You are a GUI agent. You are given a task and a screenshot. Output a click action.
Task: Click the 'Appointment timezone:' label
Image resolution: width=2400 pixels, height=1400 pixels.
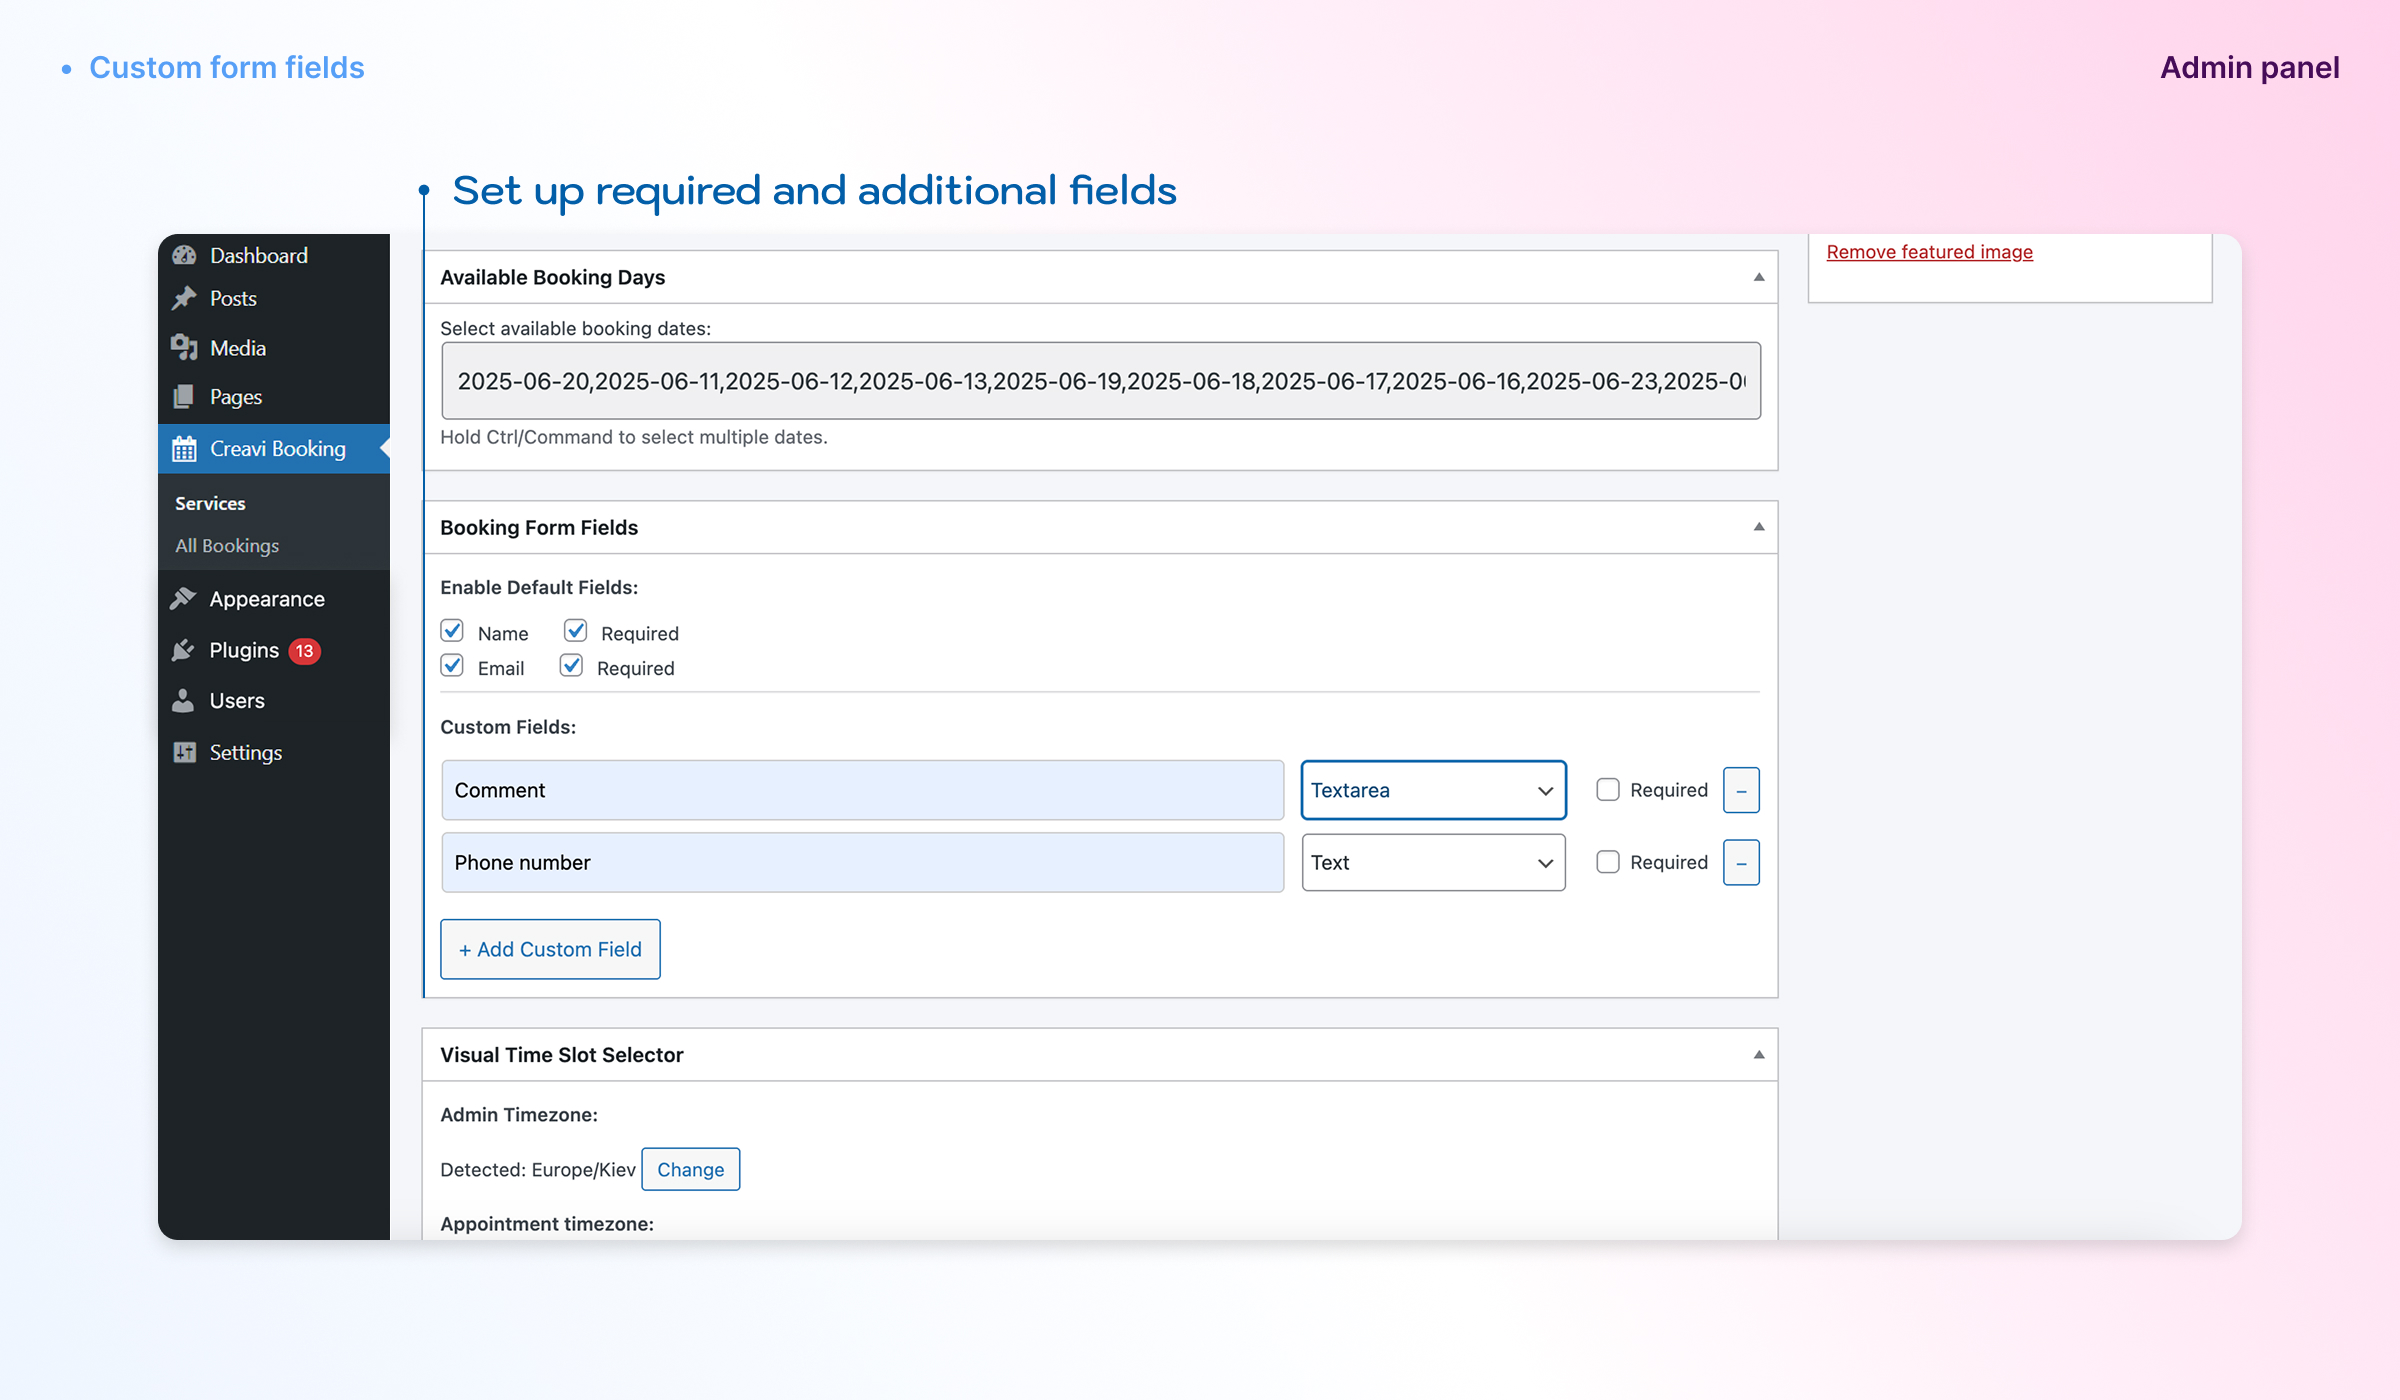click(547, 1224)
